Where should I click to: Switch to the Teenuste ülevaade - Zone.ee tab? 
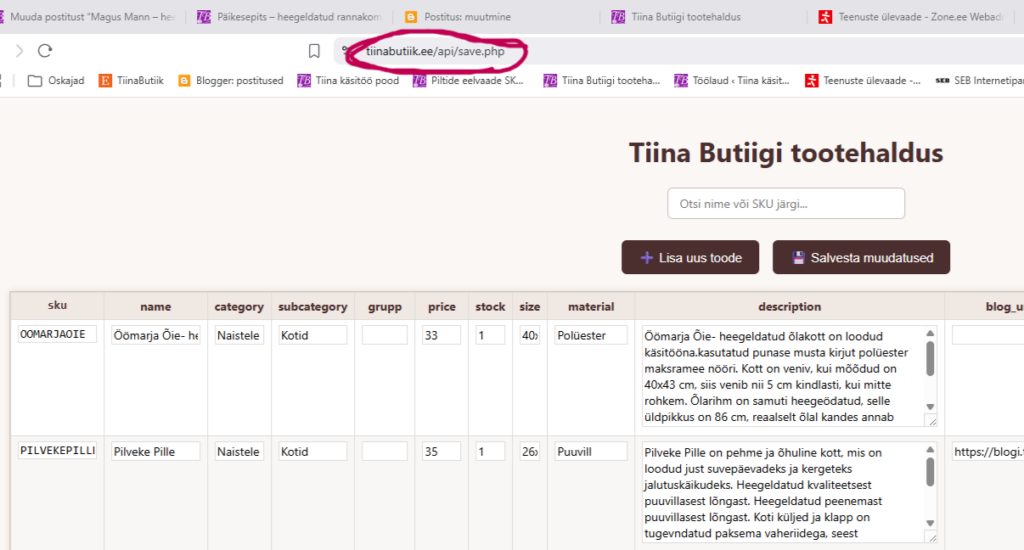pyautogui.click(x=911, y=17)
